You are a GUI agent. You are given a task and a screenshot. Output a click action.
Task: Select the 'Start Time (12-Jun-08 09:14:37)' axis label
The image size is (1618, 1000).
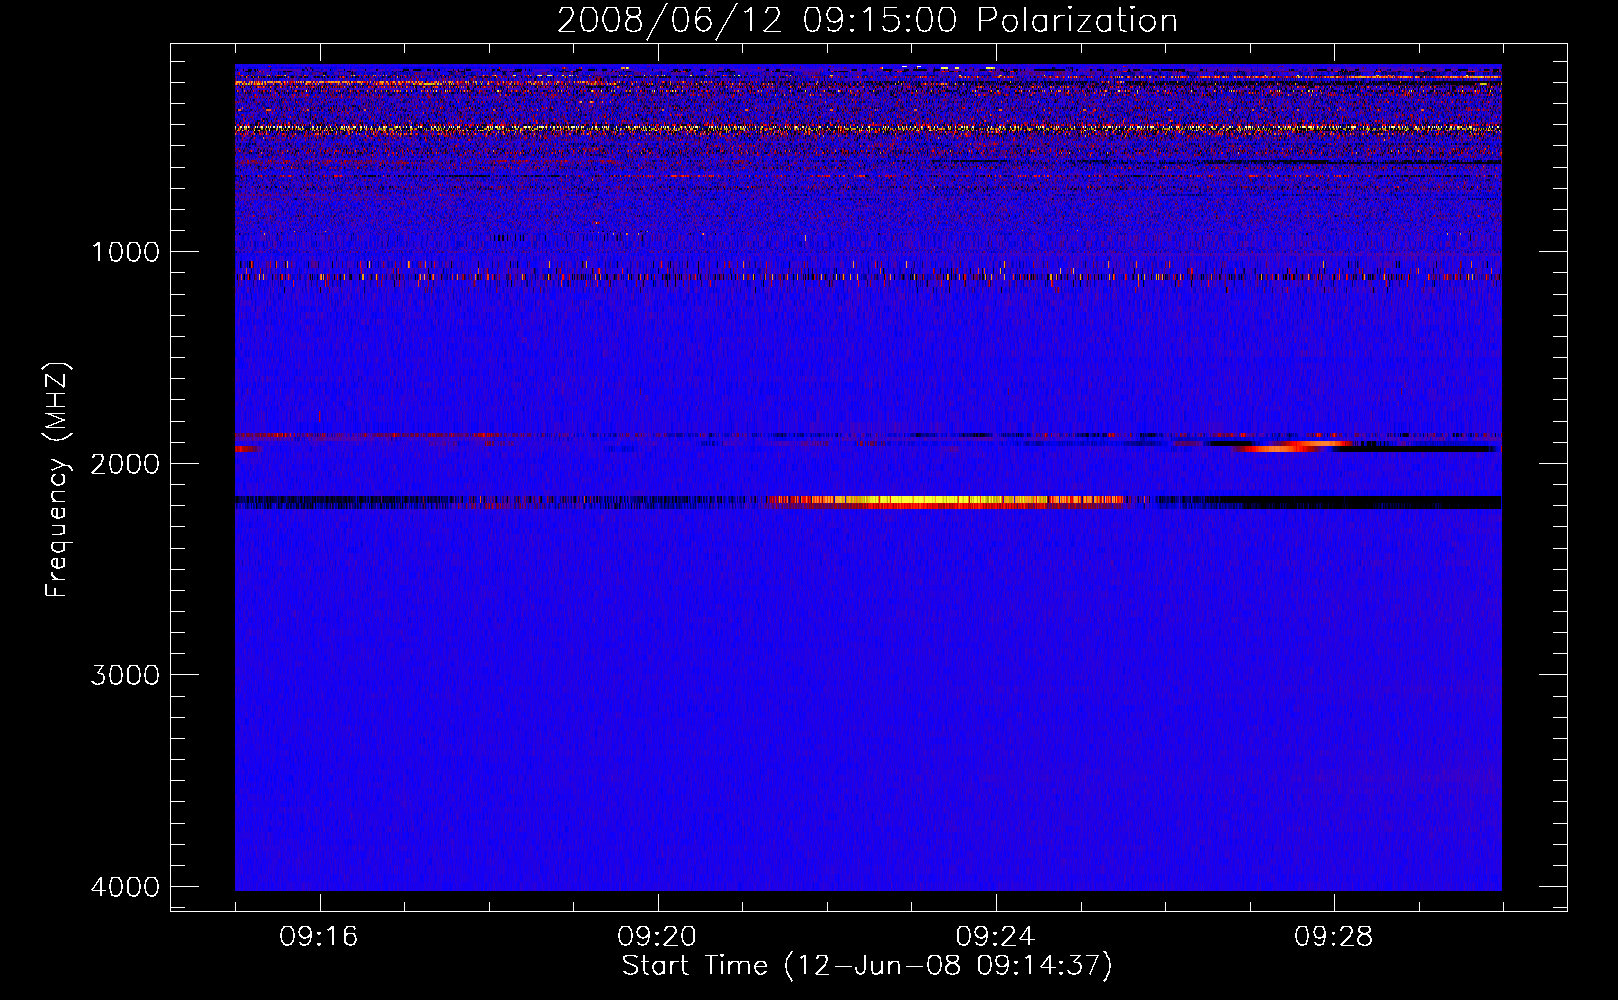click(x=867, y=966)
